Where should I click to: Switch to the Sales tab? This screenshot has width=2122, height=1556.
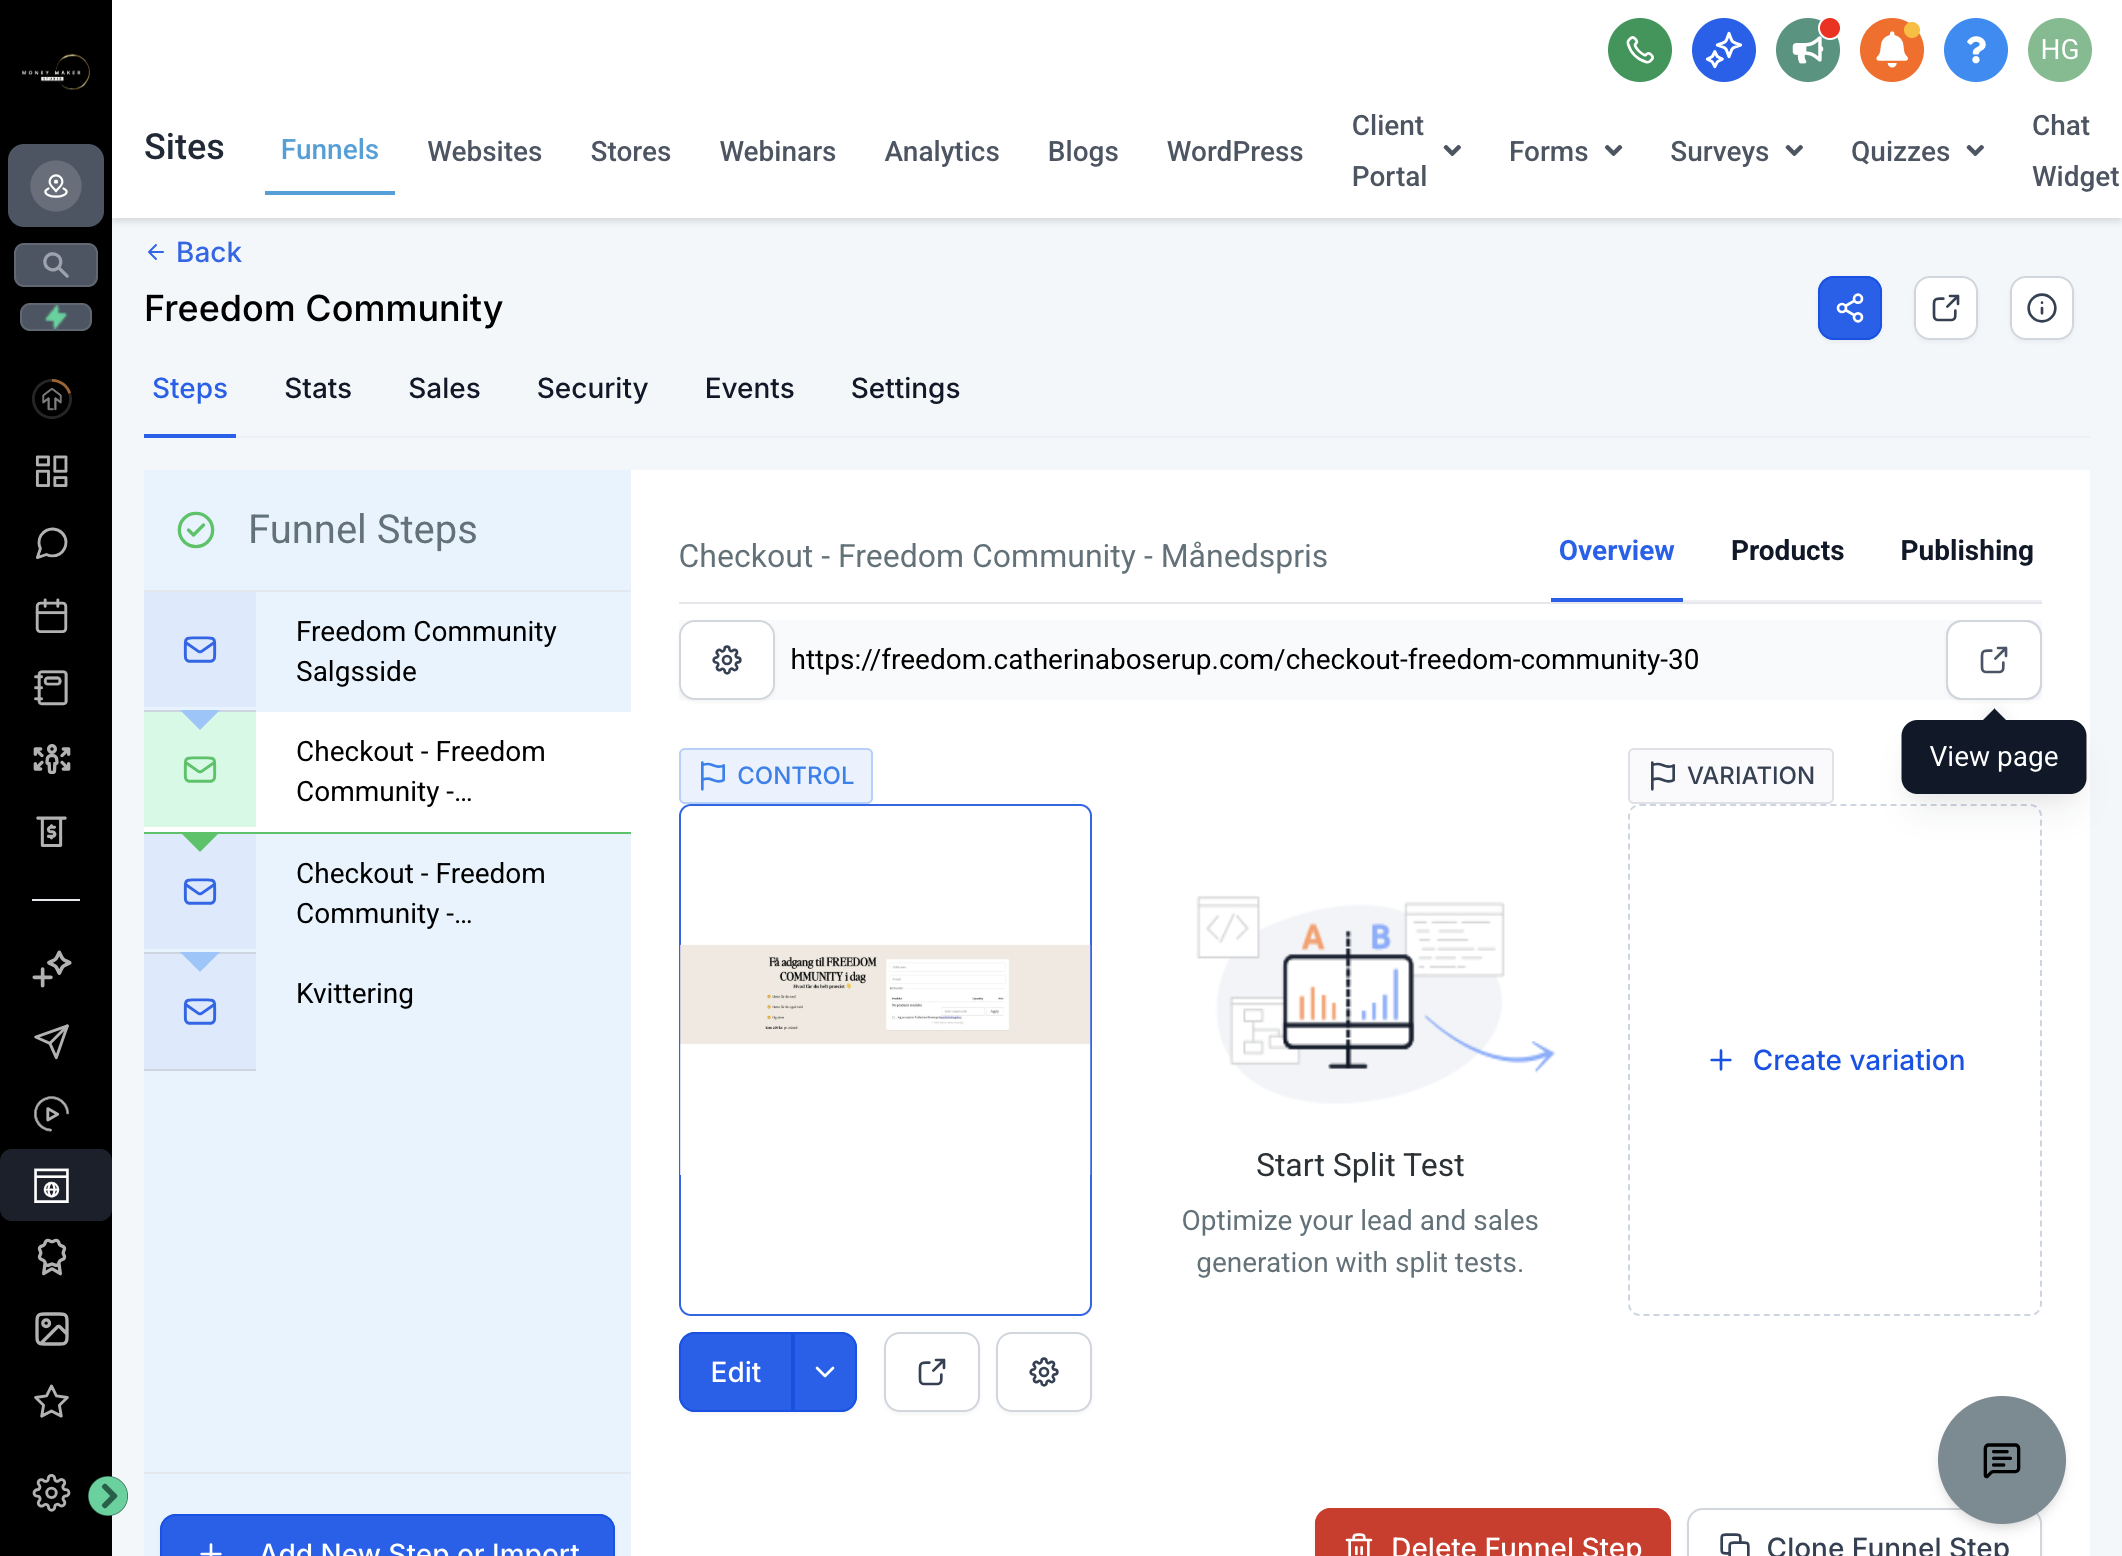pyautogui.click(x=444, y=388)
